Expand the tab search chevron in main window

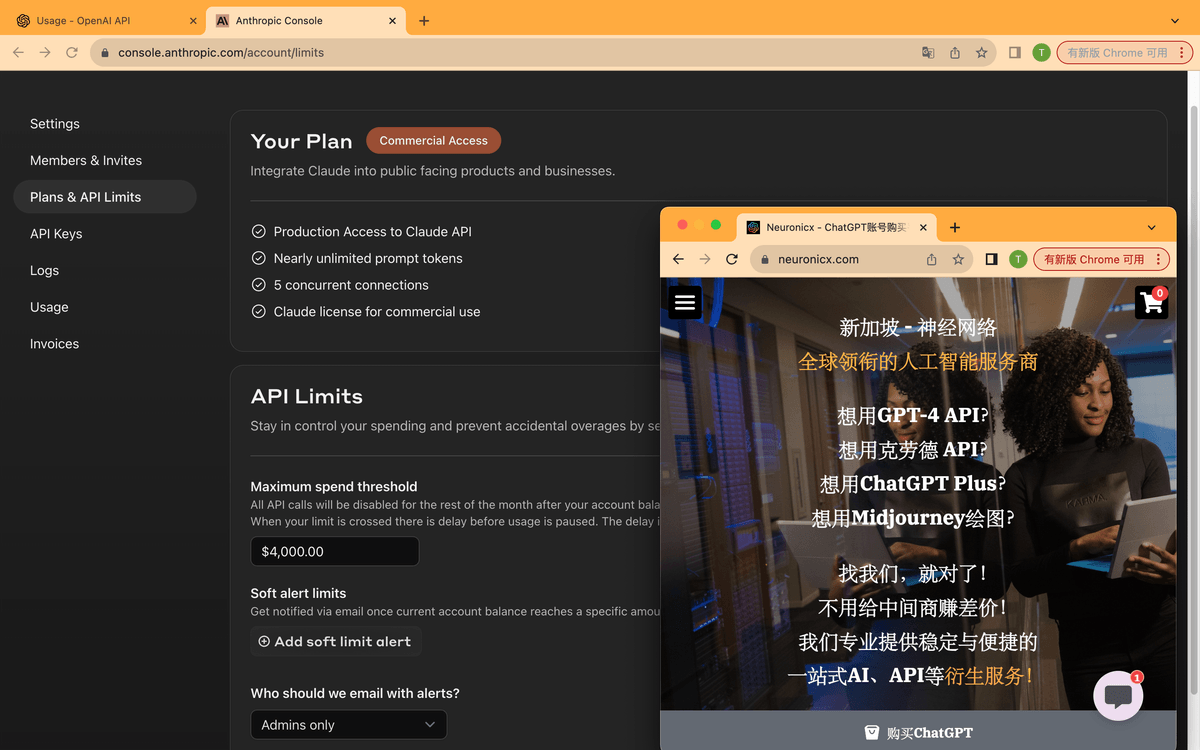[1174, 21]
